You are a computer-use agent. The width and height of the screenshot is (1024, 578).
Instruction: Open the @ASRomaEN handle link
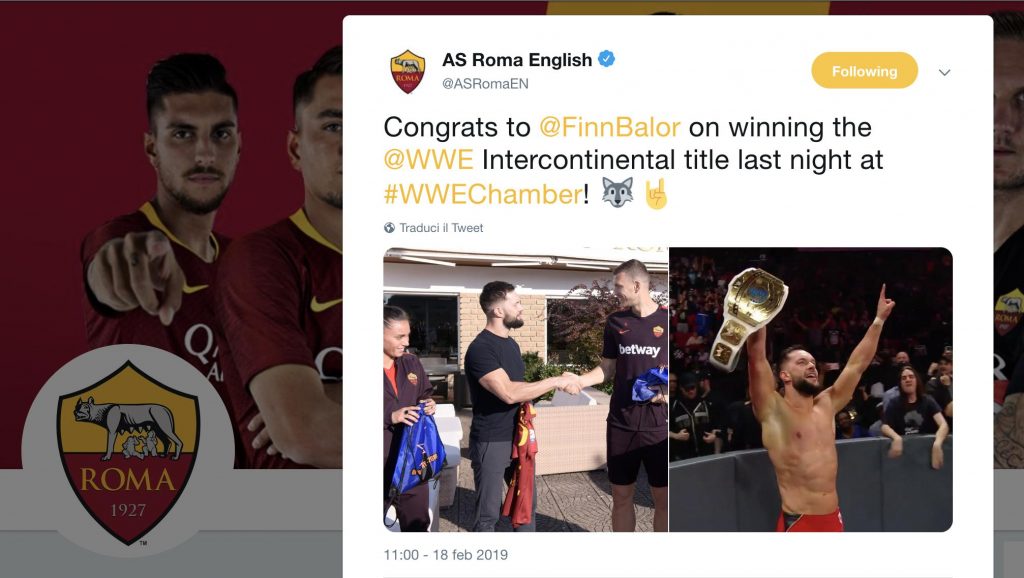(x=485, y=84)
